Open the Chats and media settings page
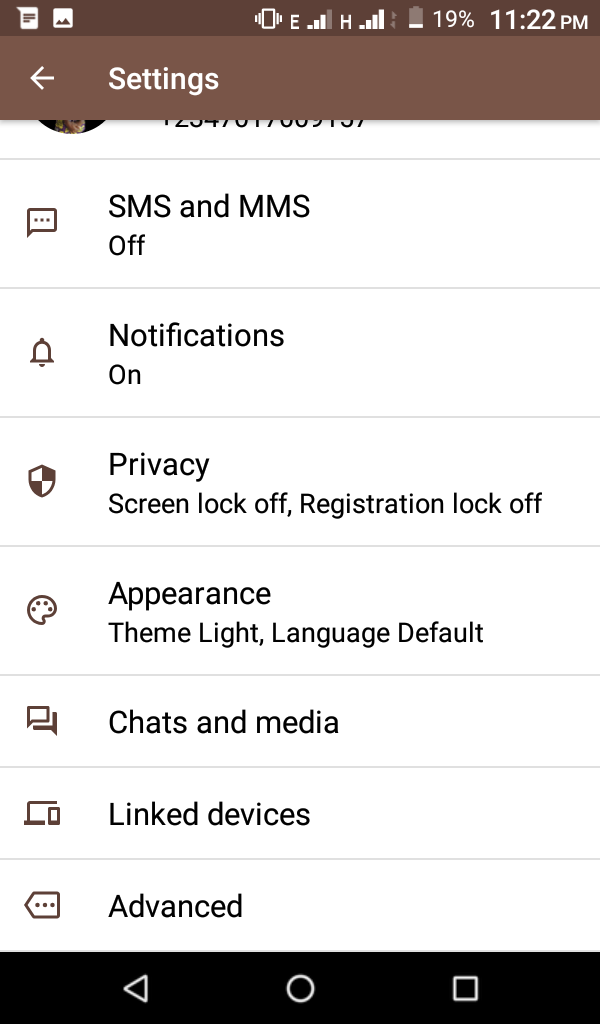600x1024 pixels. [300, 721]
